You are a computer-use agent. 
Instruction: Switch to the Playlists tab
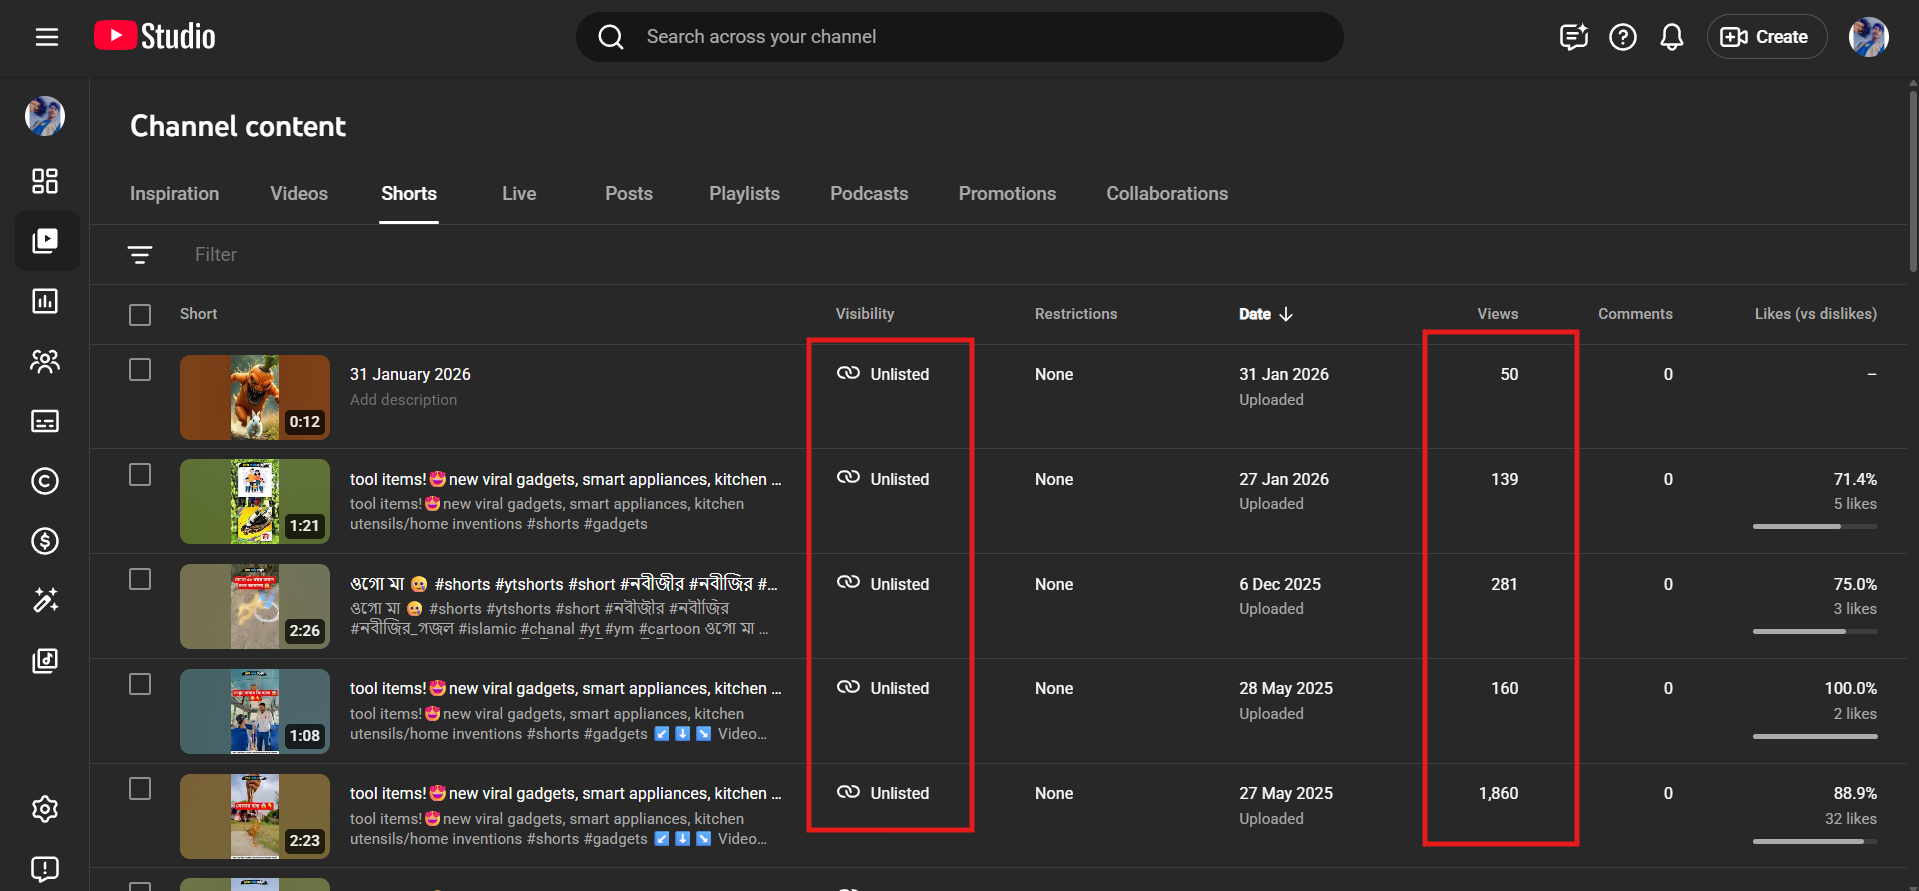pyautogui.click(x=744, y=194)
